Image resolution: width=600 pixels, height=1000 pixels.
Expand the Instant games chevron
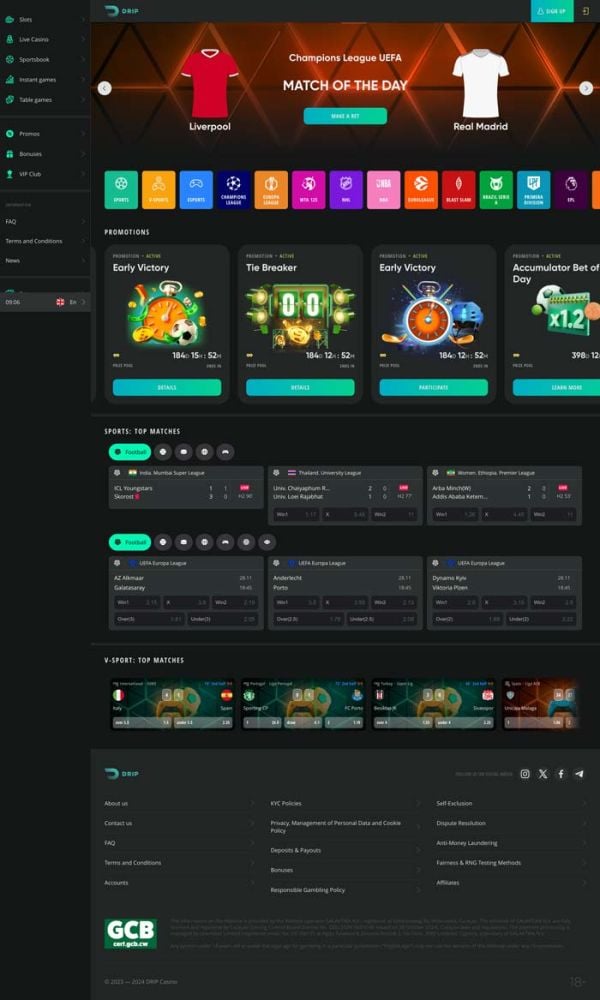(83, 80)
